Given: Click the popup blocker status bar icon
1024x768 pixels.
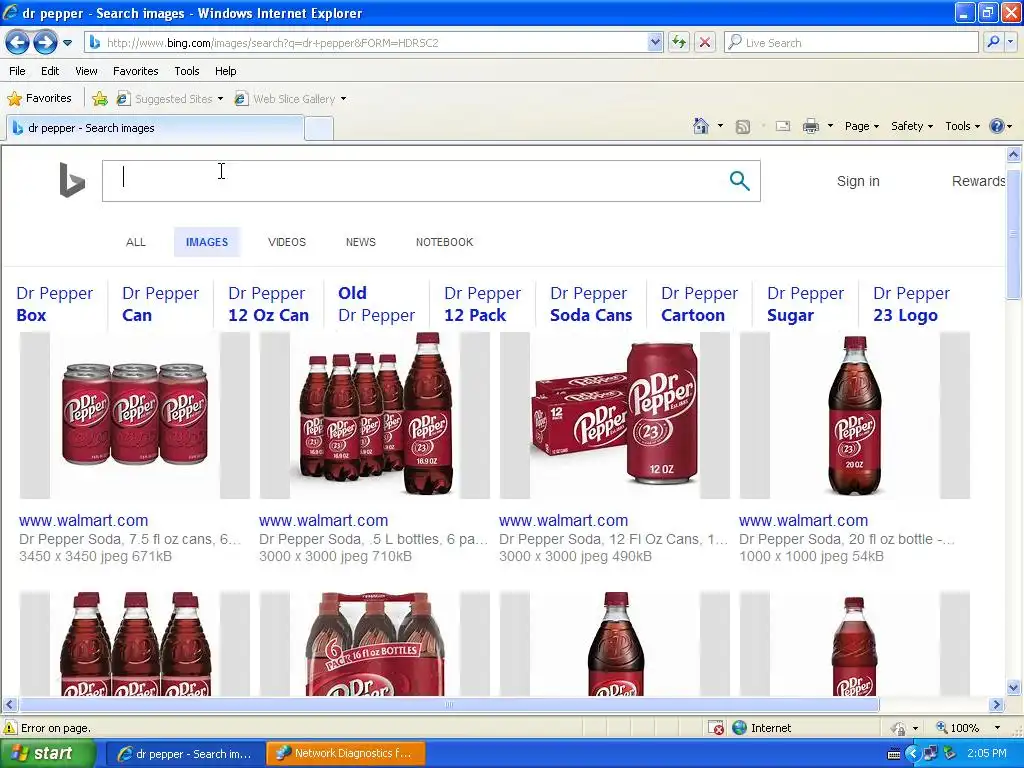Looking at the screenshot, I should (716, 728).
